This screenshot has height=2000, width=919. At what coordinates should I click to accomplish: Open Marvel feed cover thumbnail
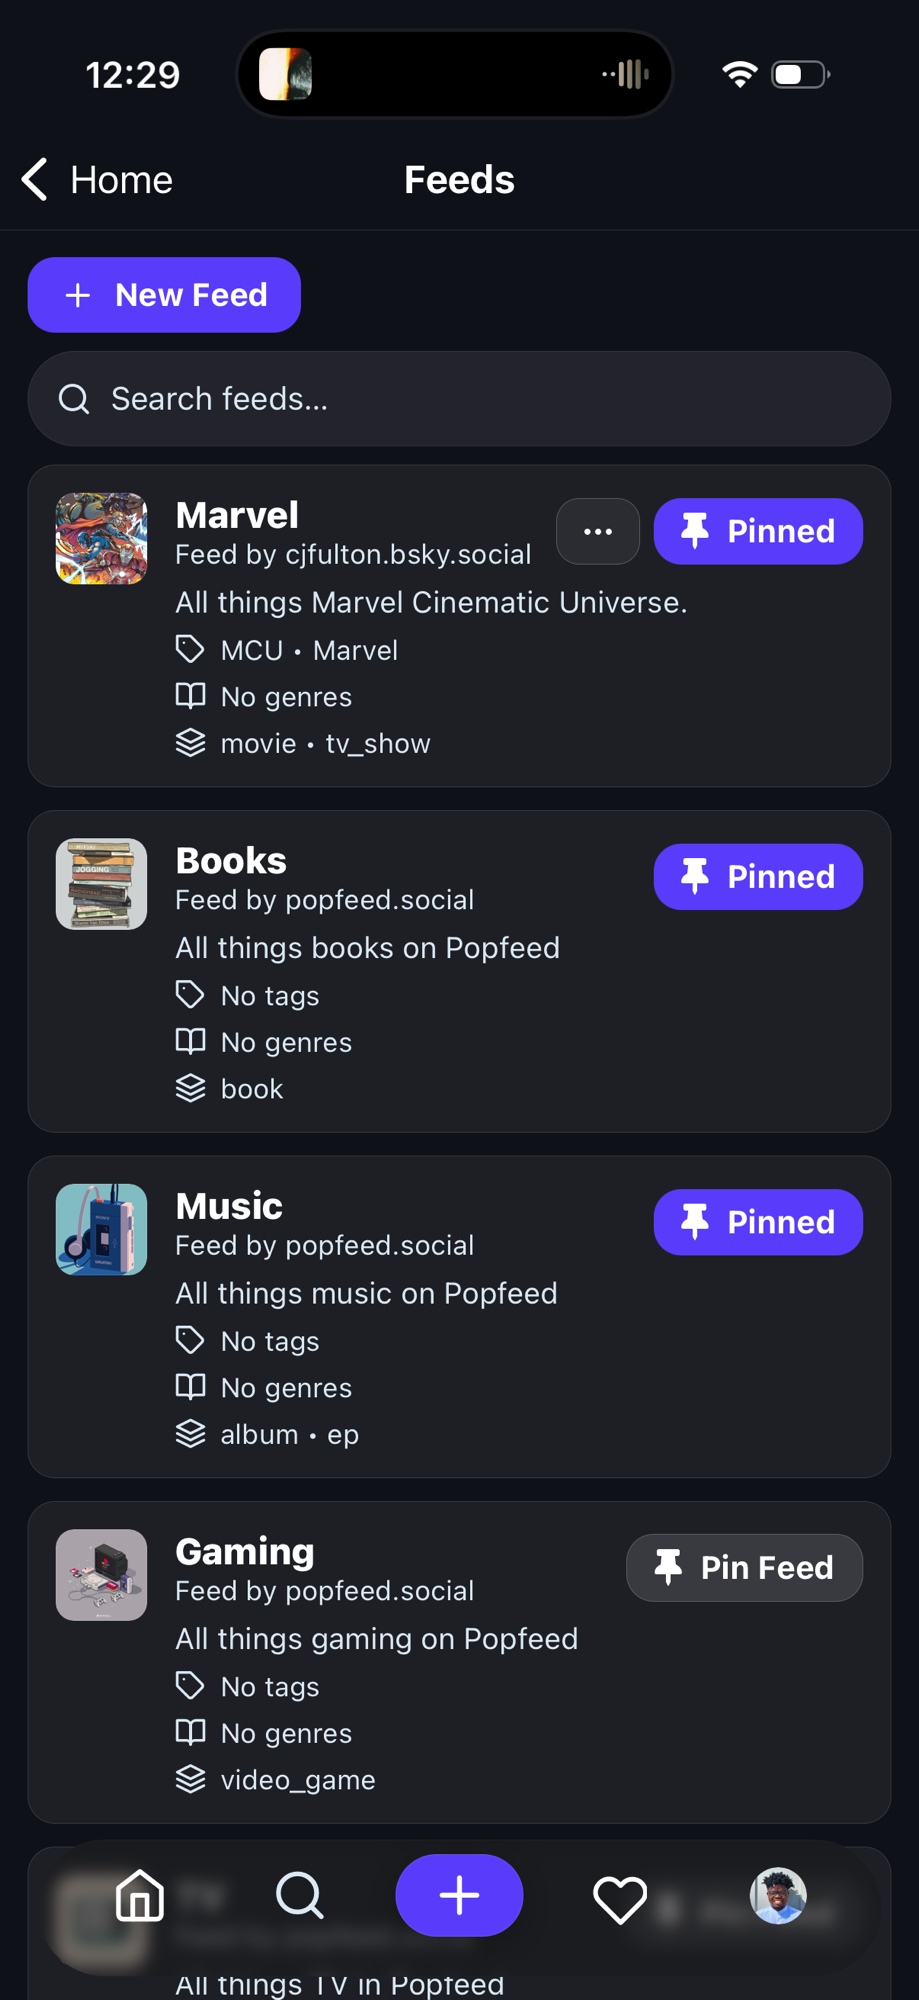click(x=101, y=538)
